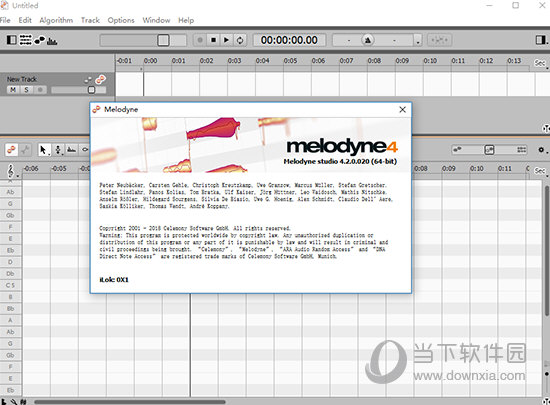The height and width of the screenshot is (405, 550).
Task: Click the F key in pitch ruler upper octave
Action: click(x=11, y=227)
